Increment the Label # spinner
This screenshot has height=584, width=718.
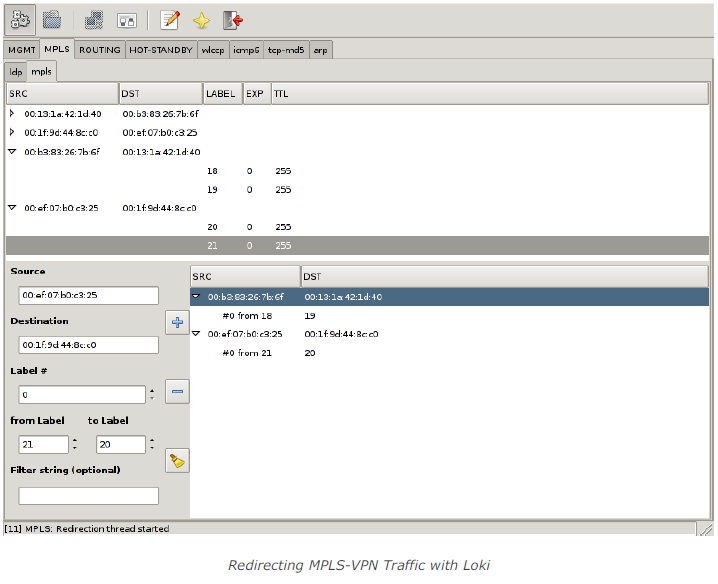click(152, 391)
